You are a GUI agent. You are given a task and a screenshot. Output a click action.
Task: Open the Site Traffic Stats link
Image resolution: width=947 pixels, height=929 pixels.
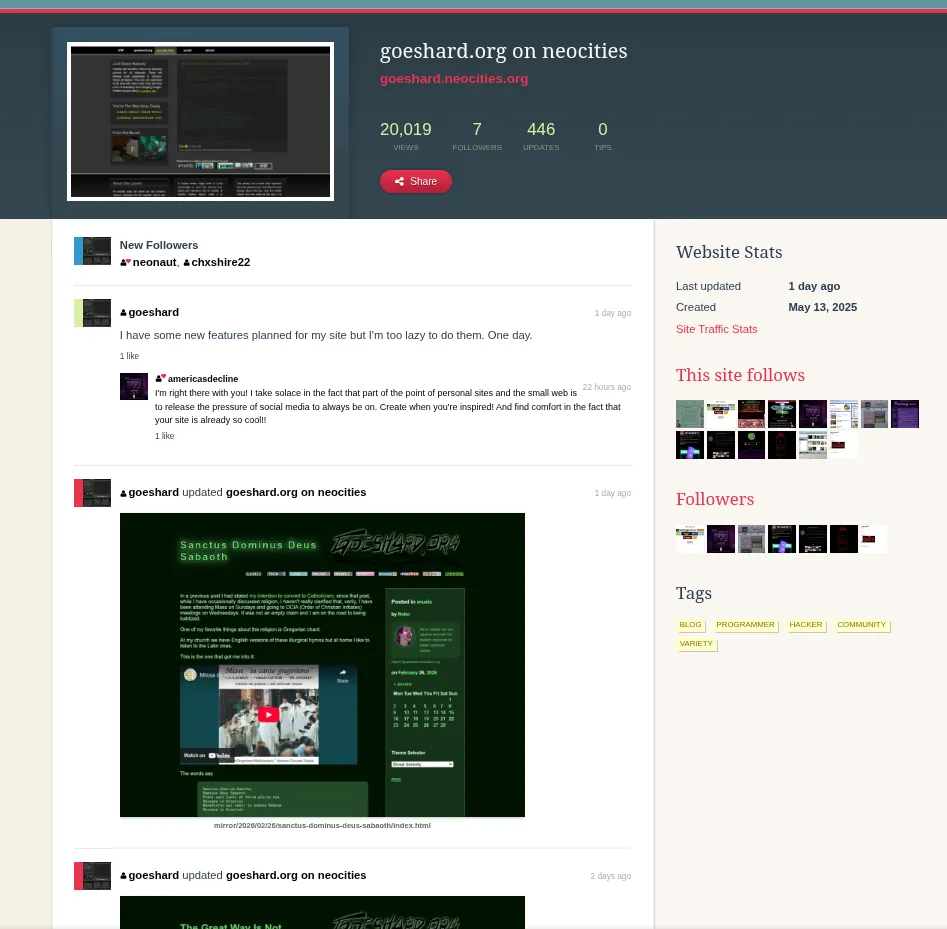(x=716, y=329)
